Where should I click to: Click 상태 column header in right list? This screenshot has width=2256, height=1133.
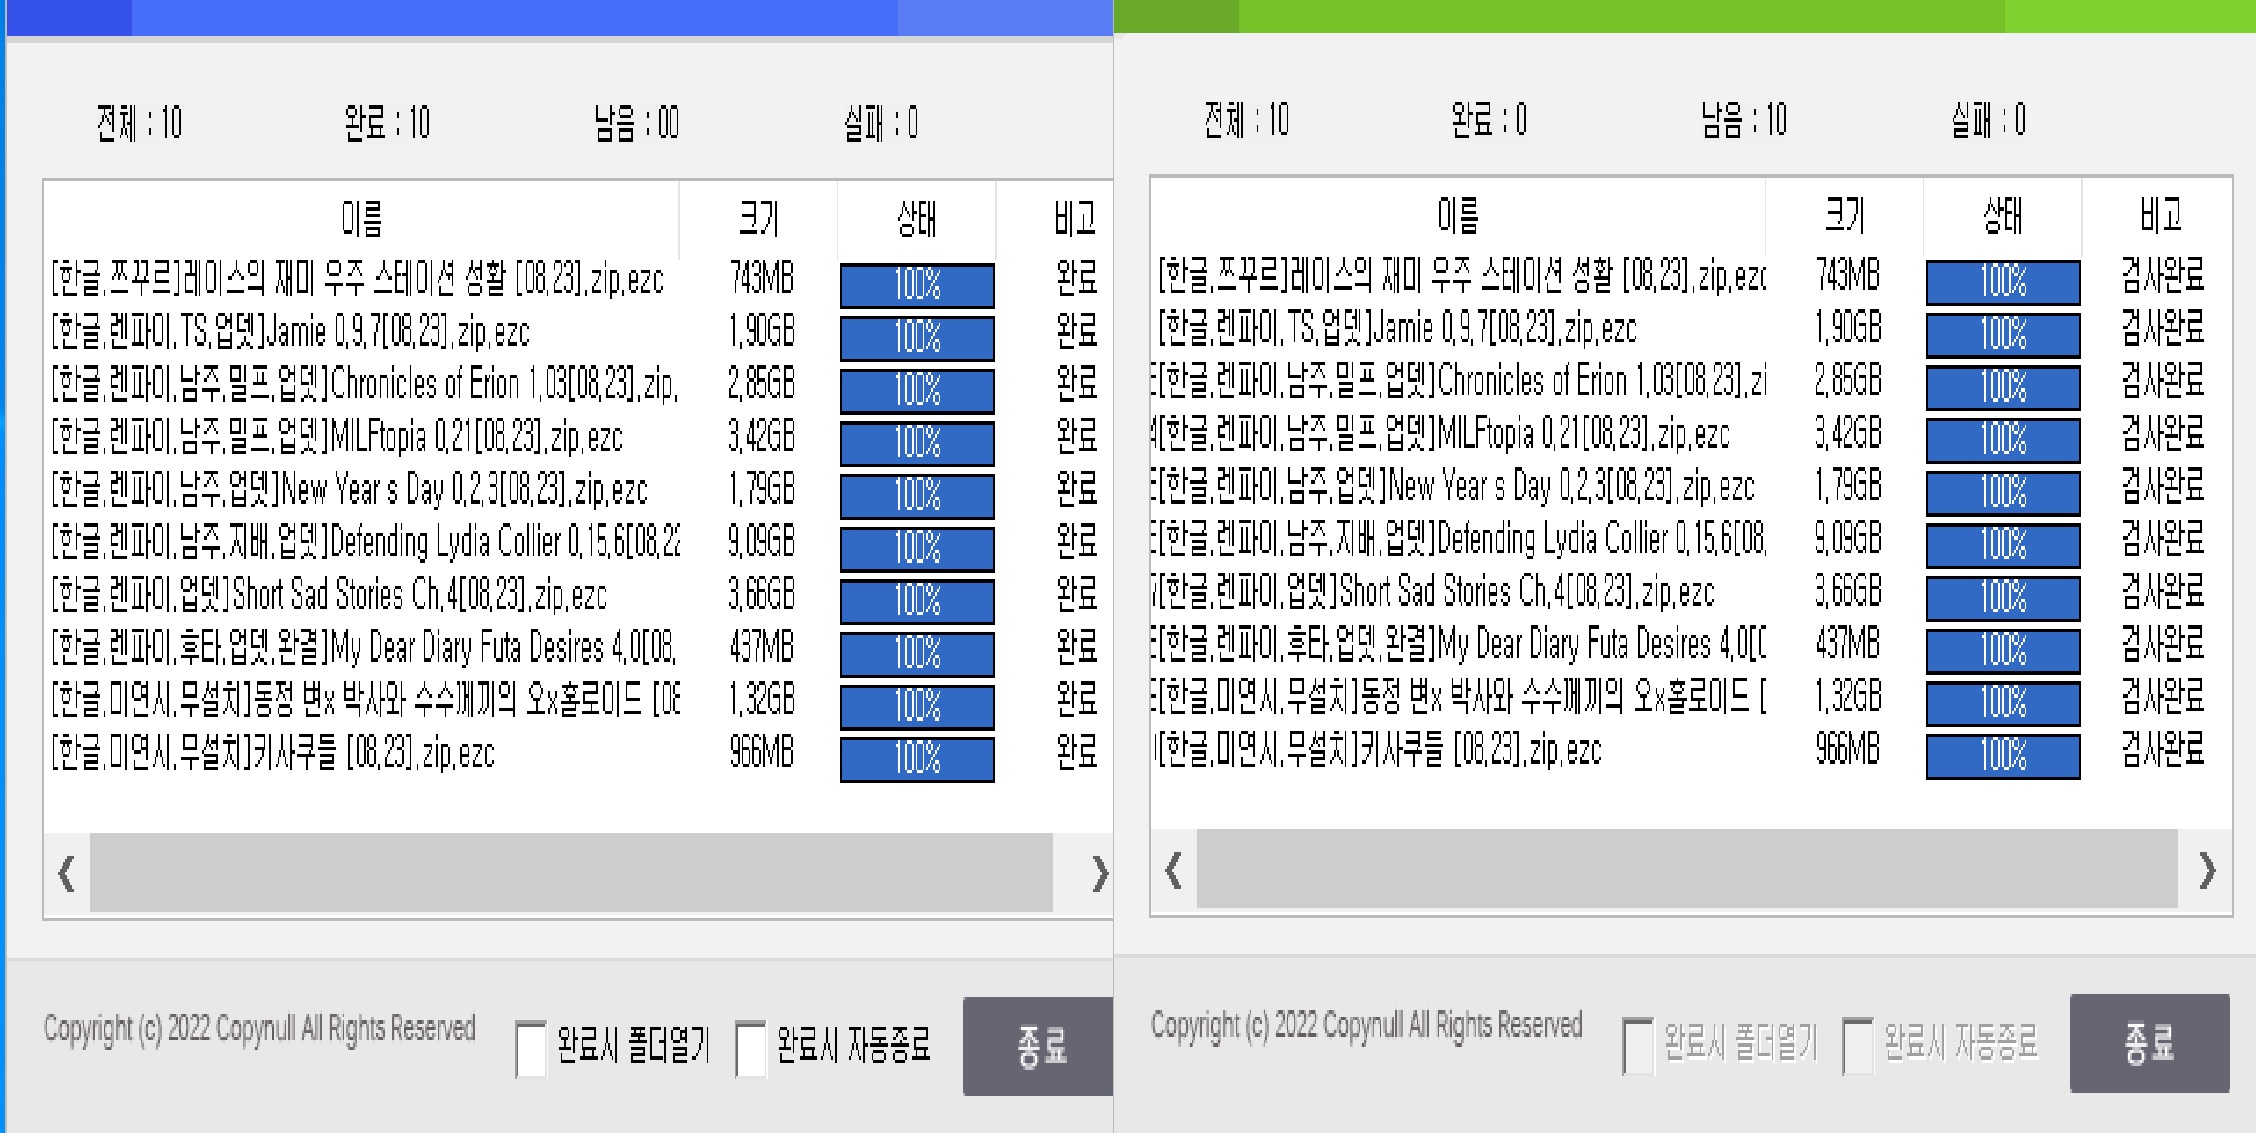tap(2002, 215)
